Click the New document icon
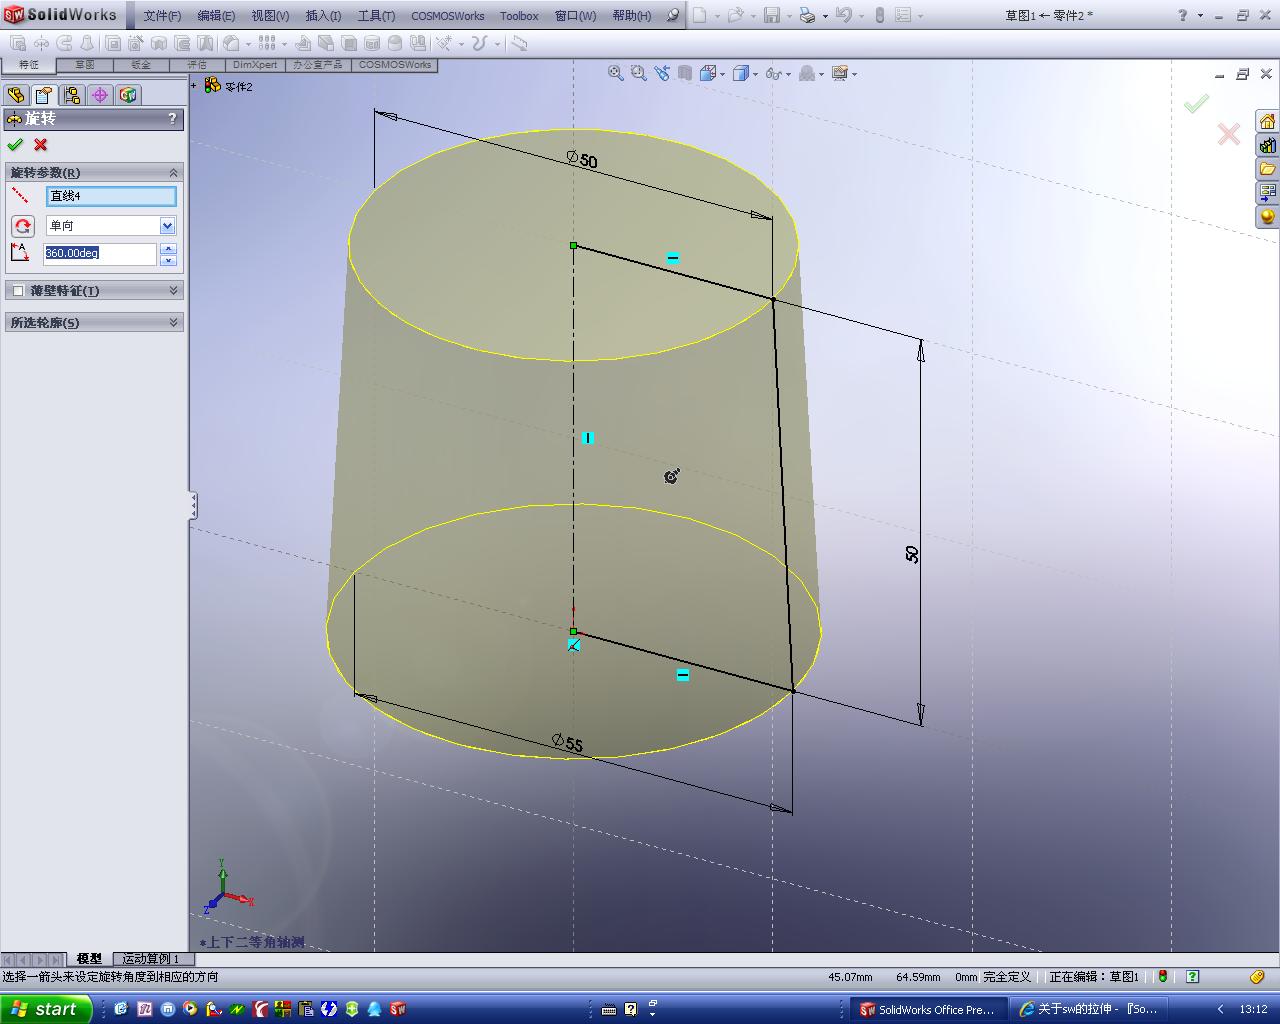1280x1024 pixels. pos(700,15)
